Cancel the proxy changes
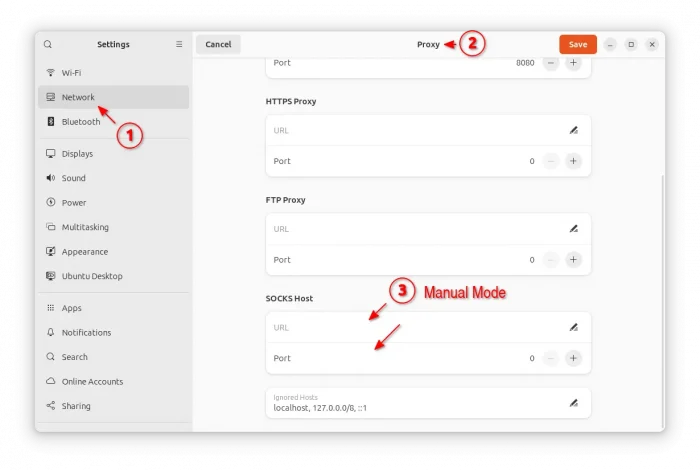The height and width of the screenshot is (470, 700). click(218, 45)
